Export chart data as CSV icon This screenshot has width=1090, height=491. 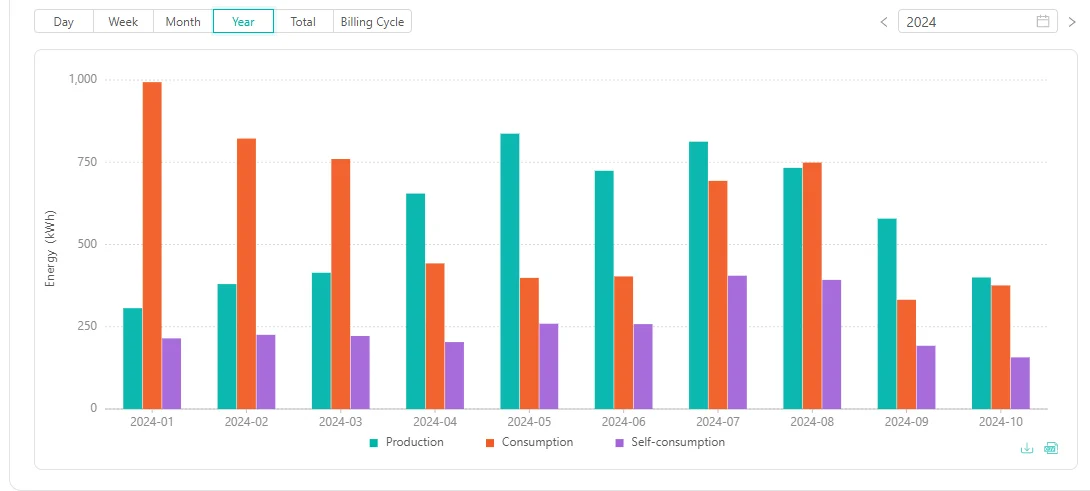[x=1051, y=448]
